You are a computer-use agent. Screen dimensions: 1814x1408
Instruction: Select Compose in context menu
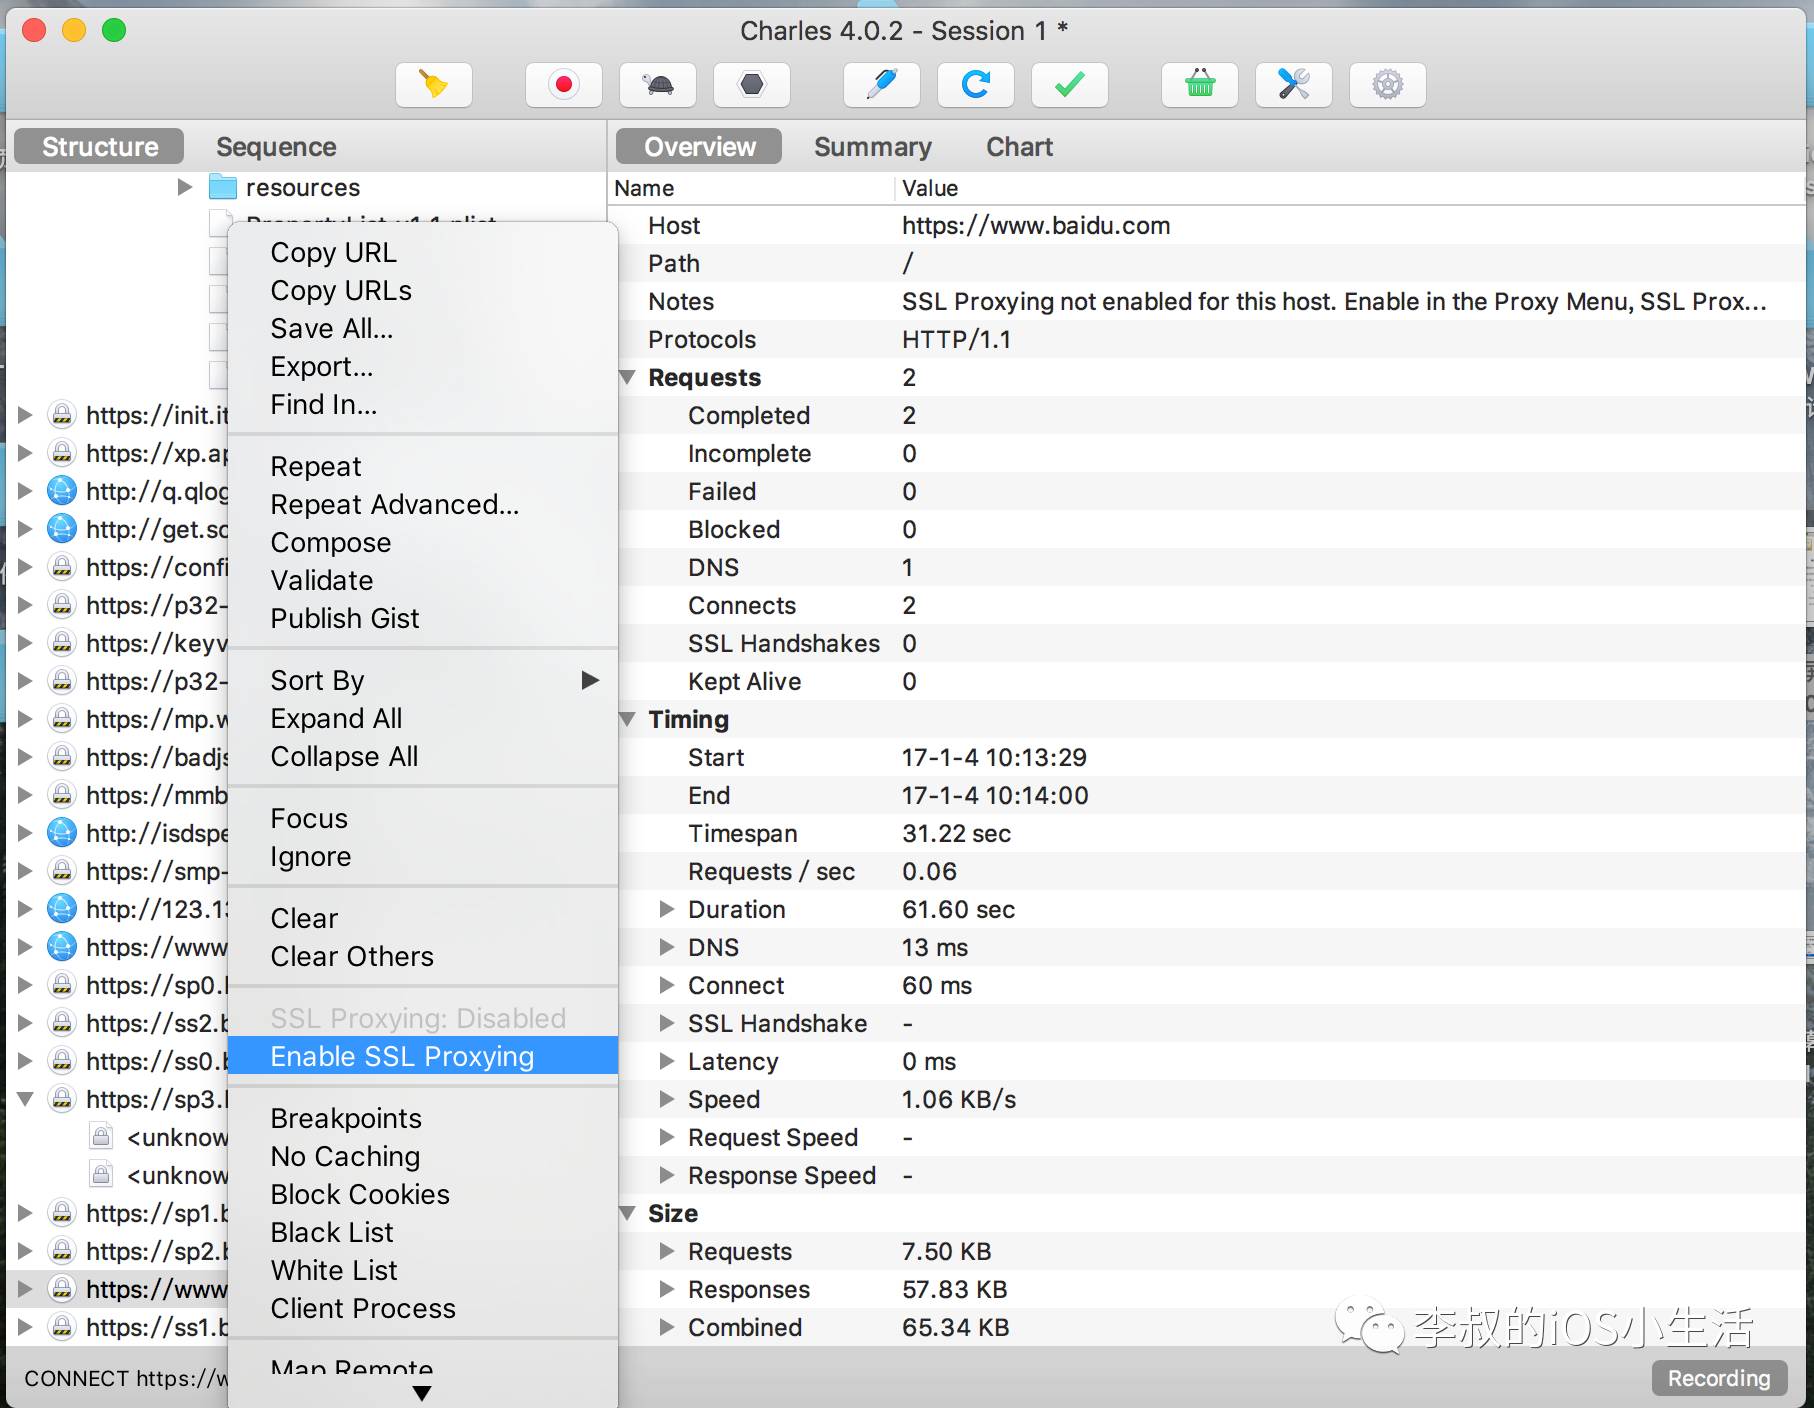(423, 543)
